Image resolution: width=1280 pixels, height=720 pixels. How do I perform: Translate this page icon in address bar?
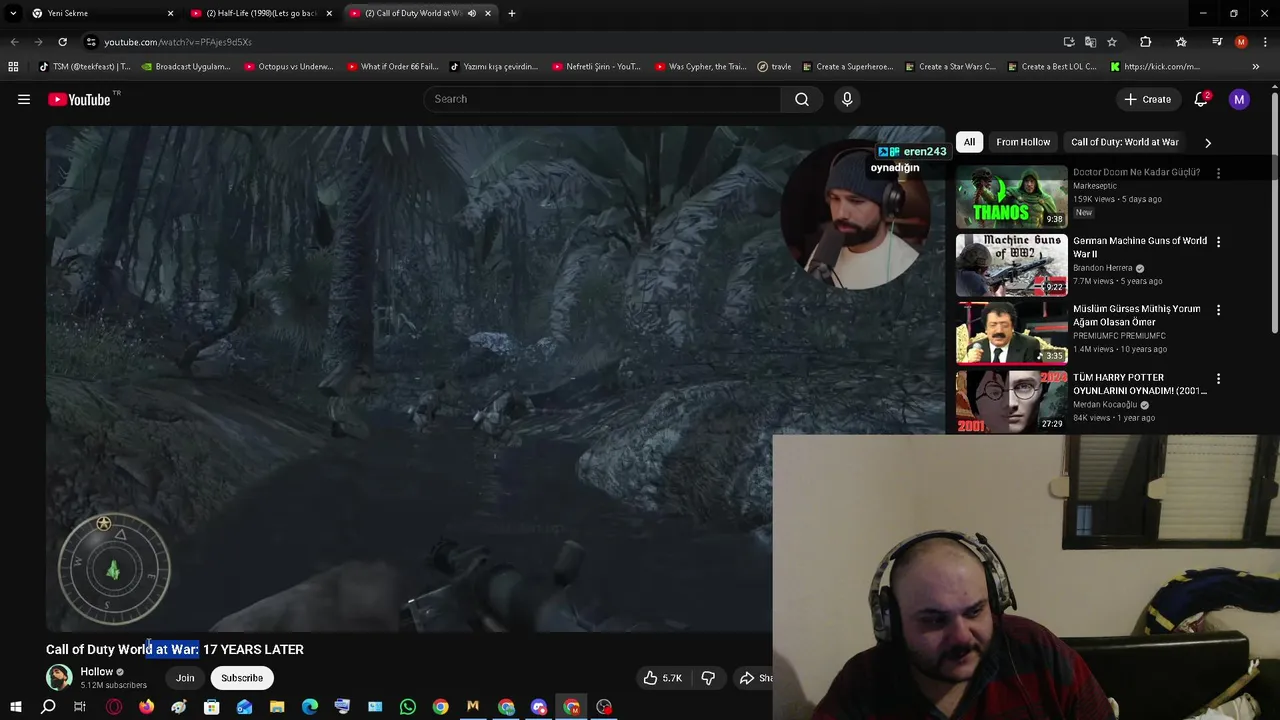(1090, 42)
